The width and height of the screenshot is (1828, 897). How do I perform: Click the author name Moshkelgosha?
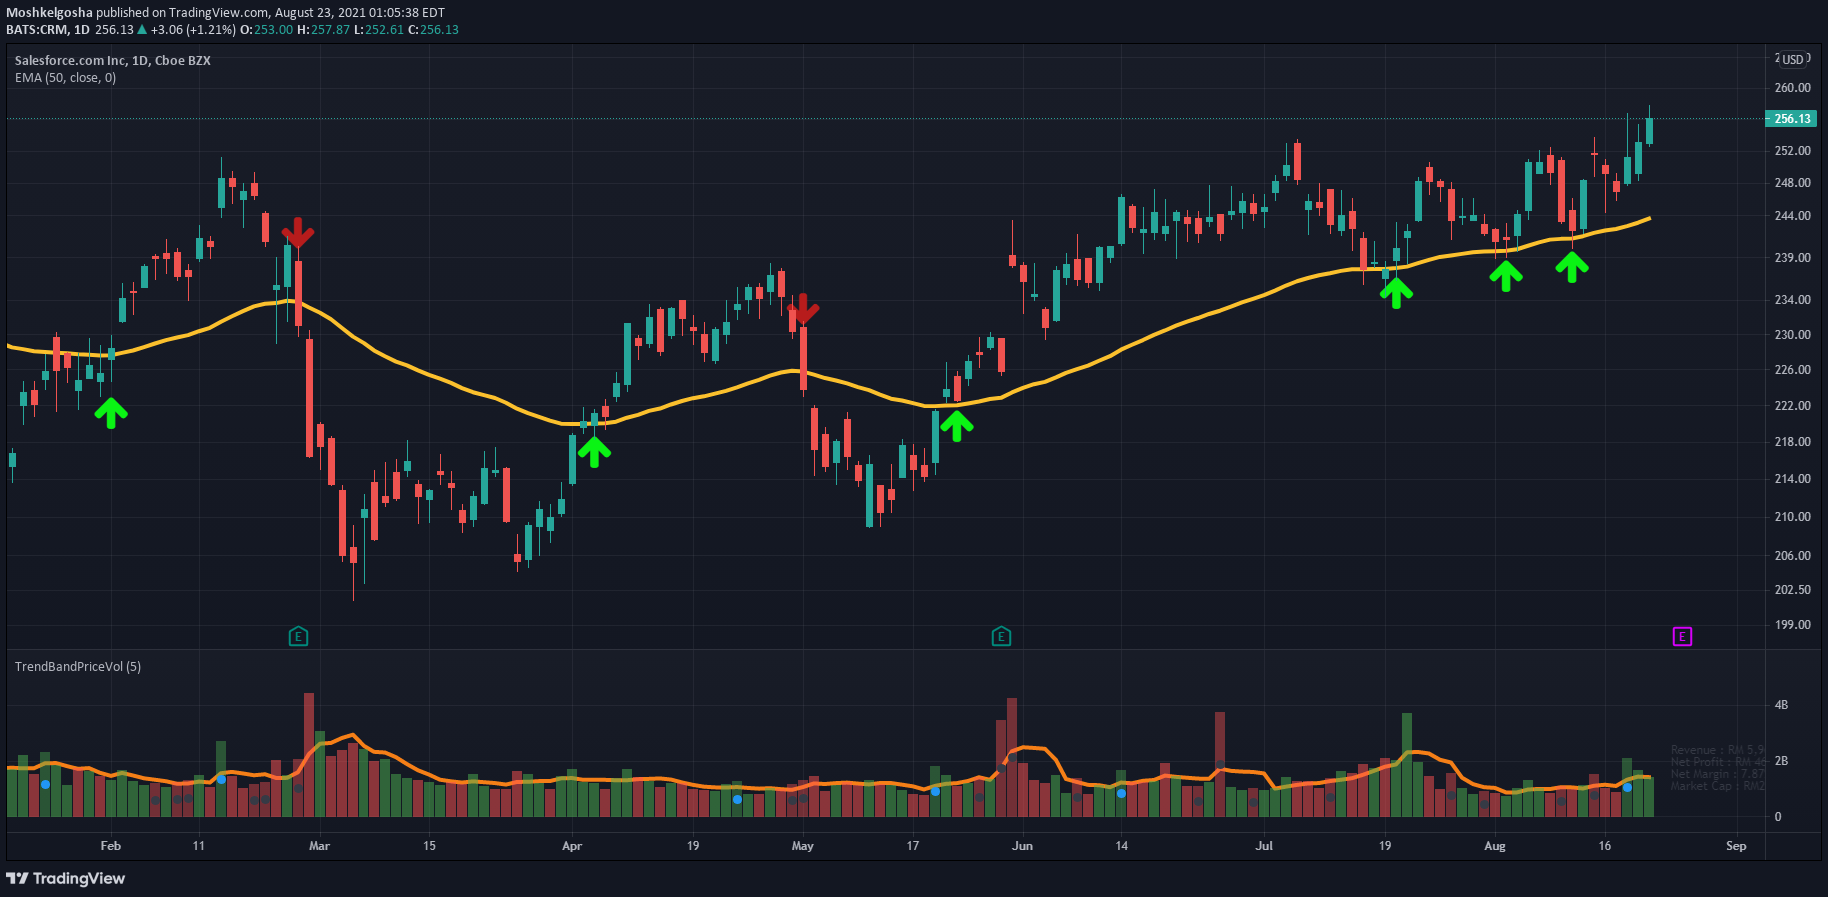point(49,13)
